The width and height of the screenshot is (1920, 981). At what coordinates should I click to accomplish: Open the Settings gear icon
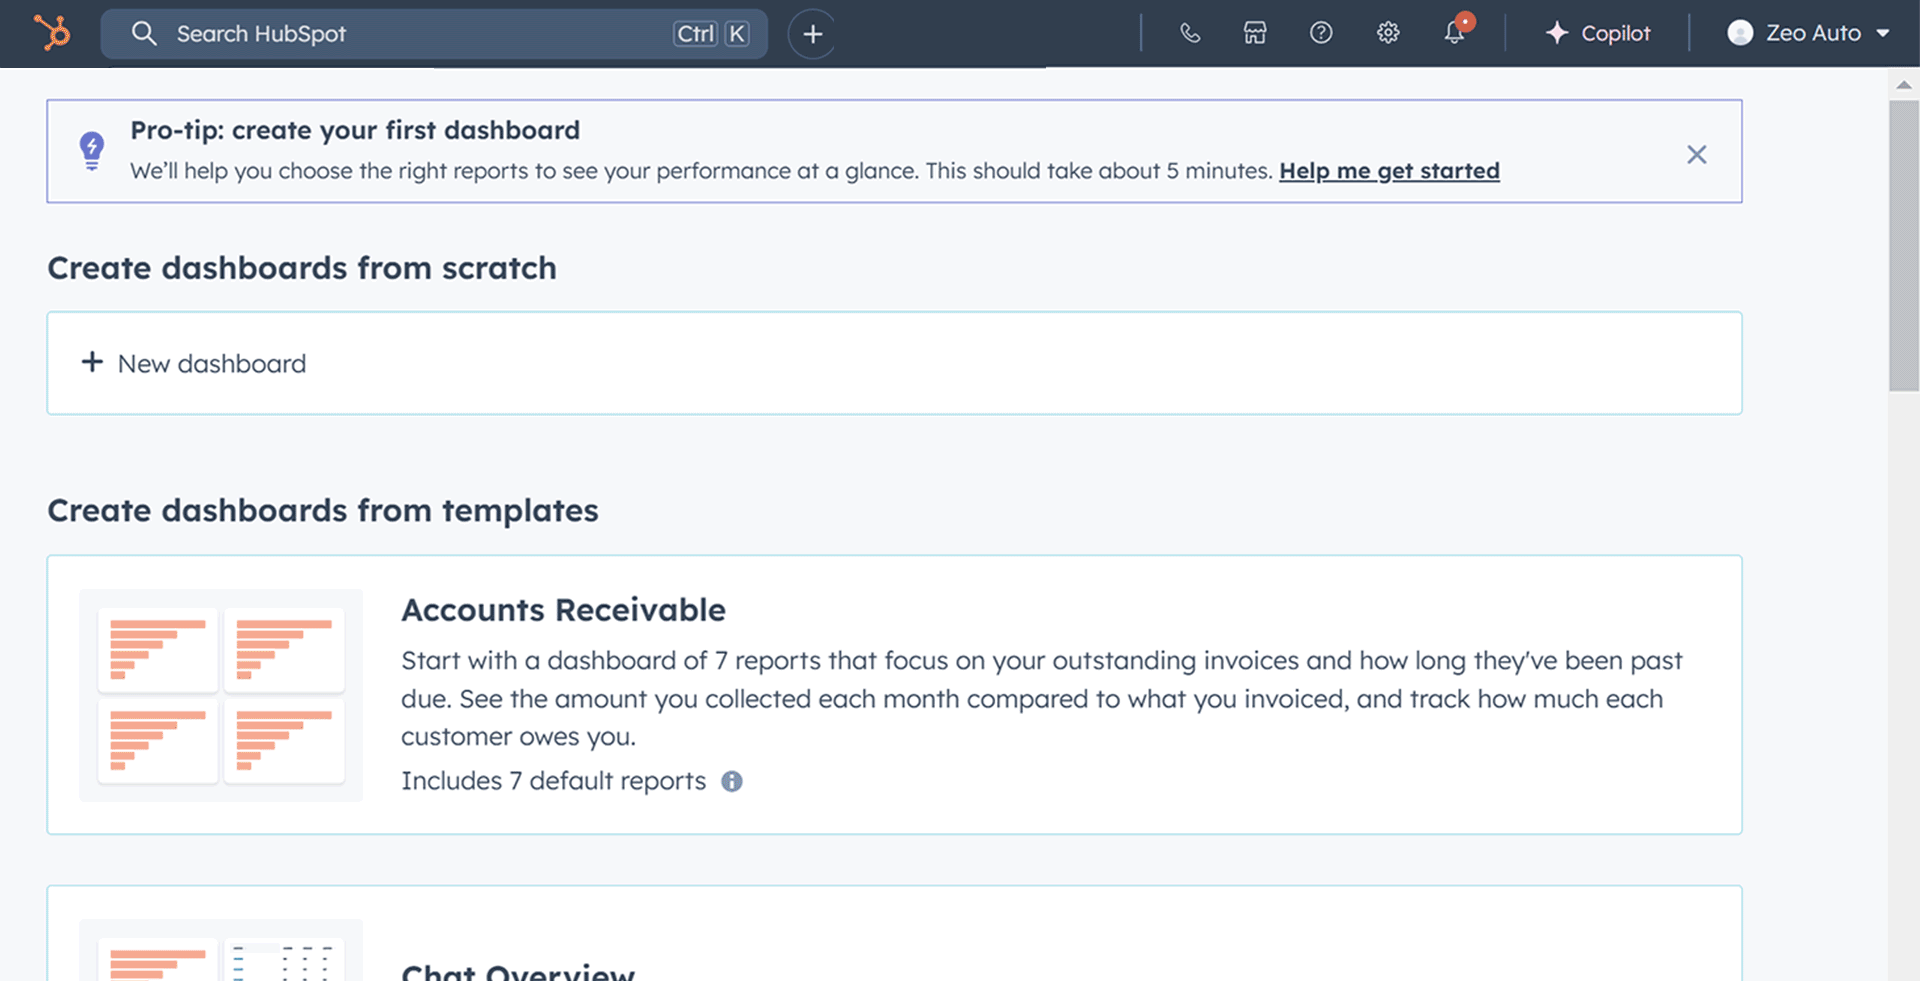[x=1388, y=33]
